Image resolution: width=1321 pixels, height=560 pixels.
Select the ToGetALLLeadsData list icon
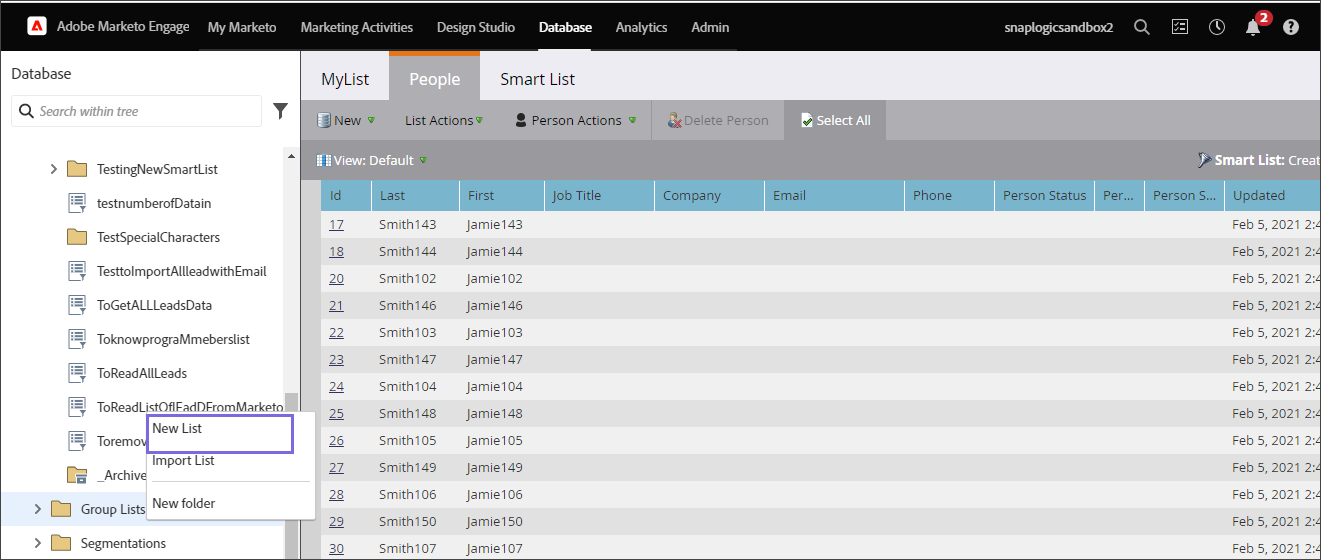pyautogui.click(x=77, y=305)
